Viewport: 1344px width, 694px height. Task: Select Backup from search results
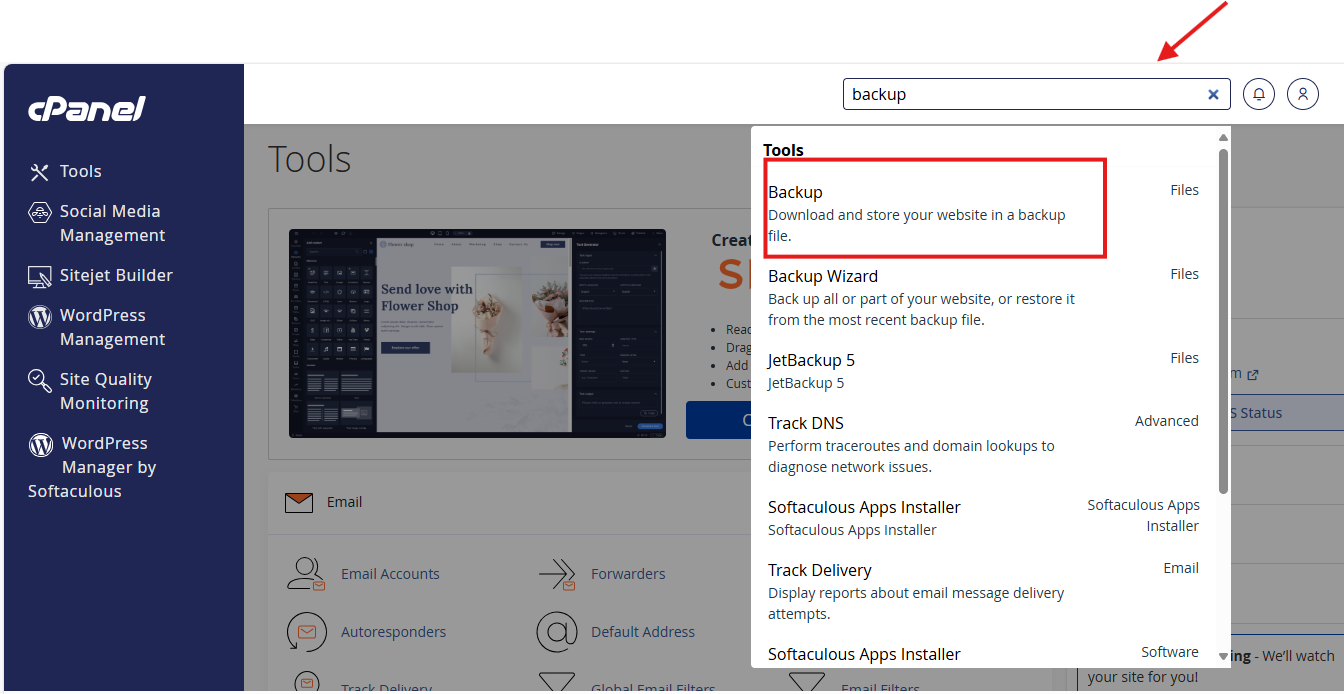(x=796, y=192)
